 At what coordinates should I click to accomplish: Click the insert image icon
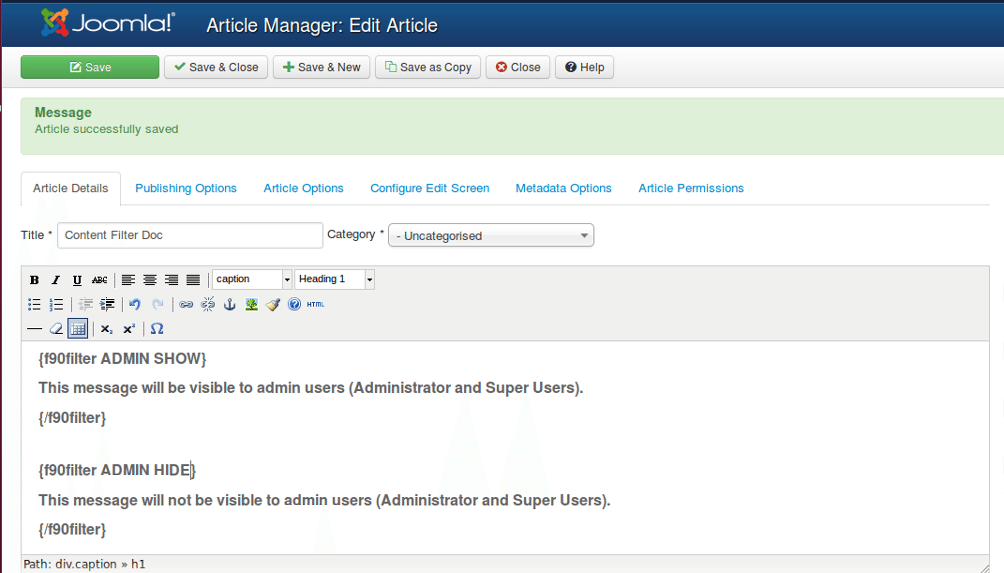click(x=251, y=305)
